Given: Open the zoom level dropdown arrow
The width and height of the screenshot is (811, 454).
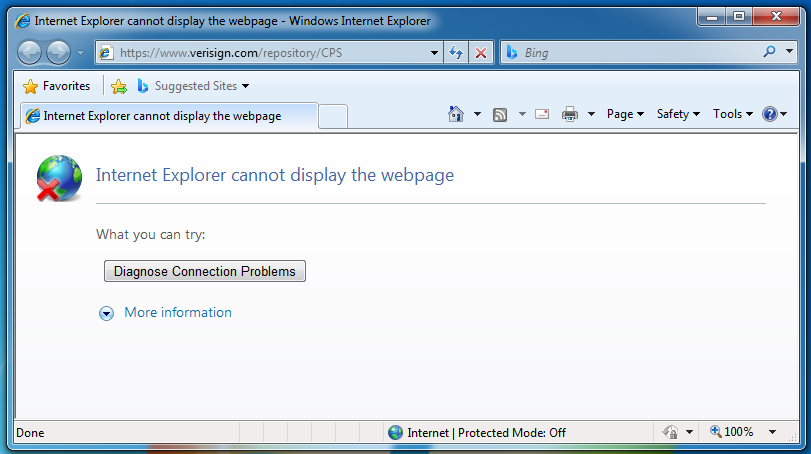Looking at the screenshot, I should click(772, 432).
